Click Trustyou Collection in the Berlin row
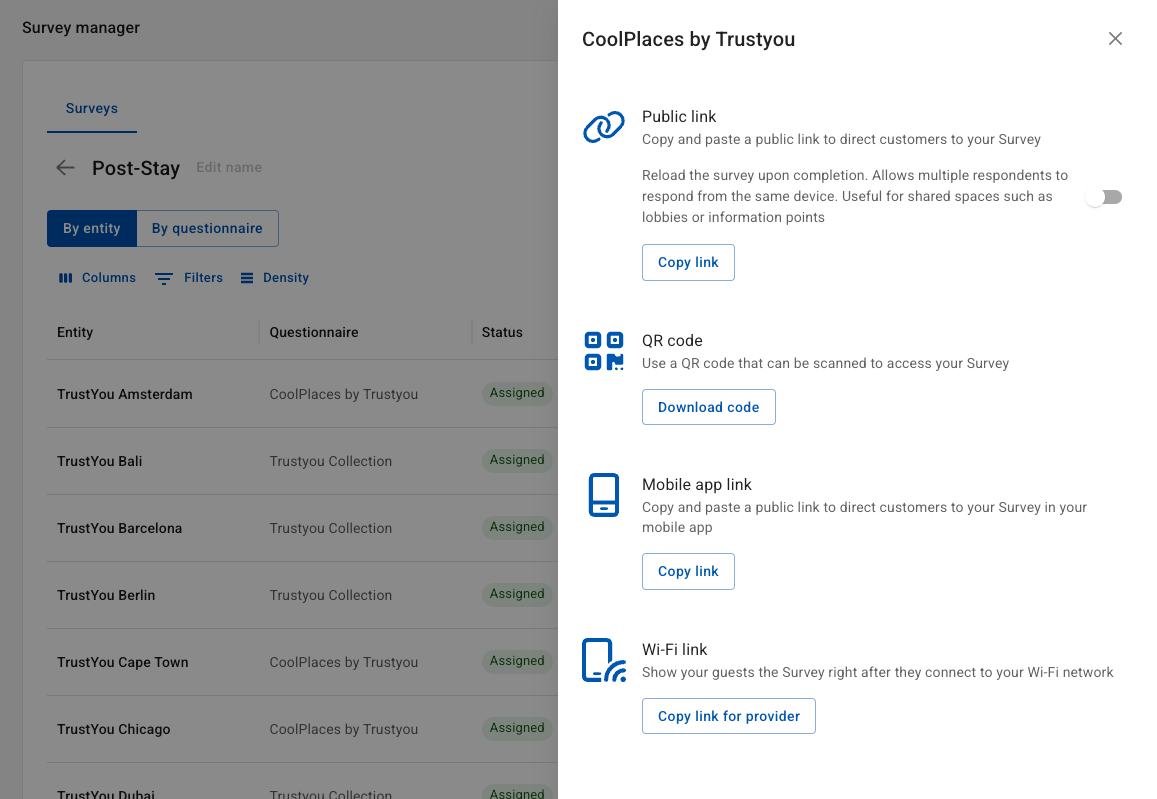The width and height of the screenshot is (1157, 799). [x=331, y=595]
